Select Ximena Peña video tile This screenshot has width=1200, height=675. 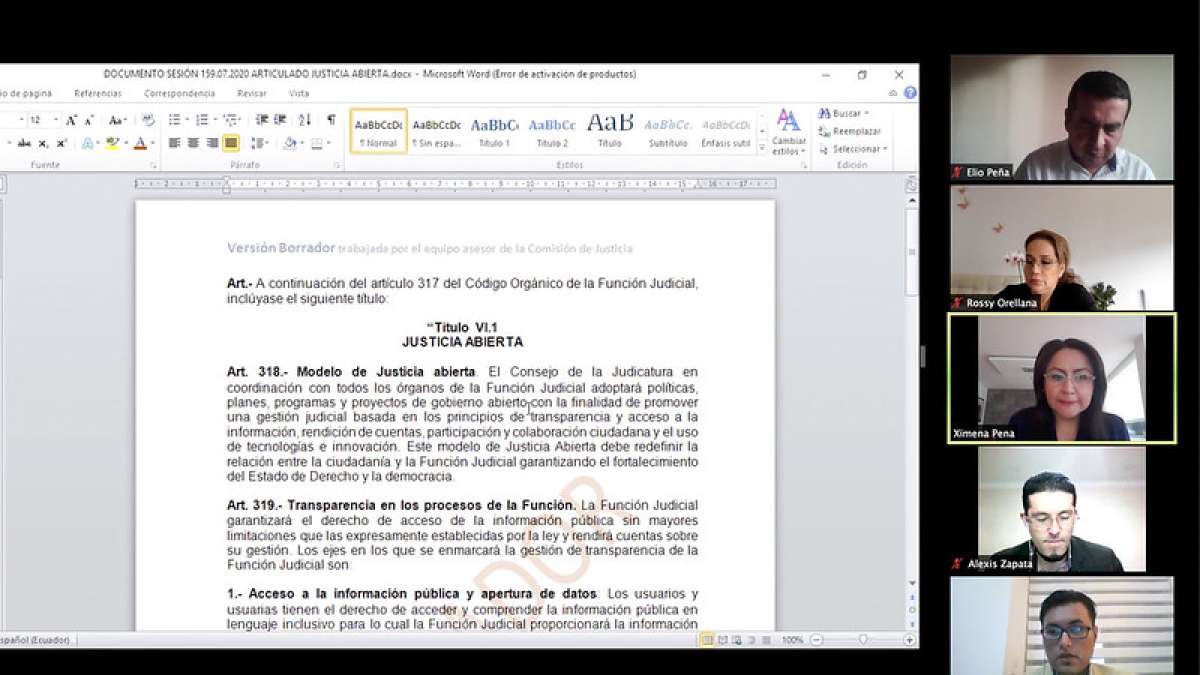(x=1062, y=378)
